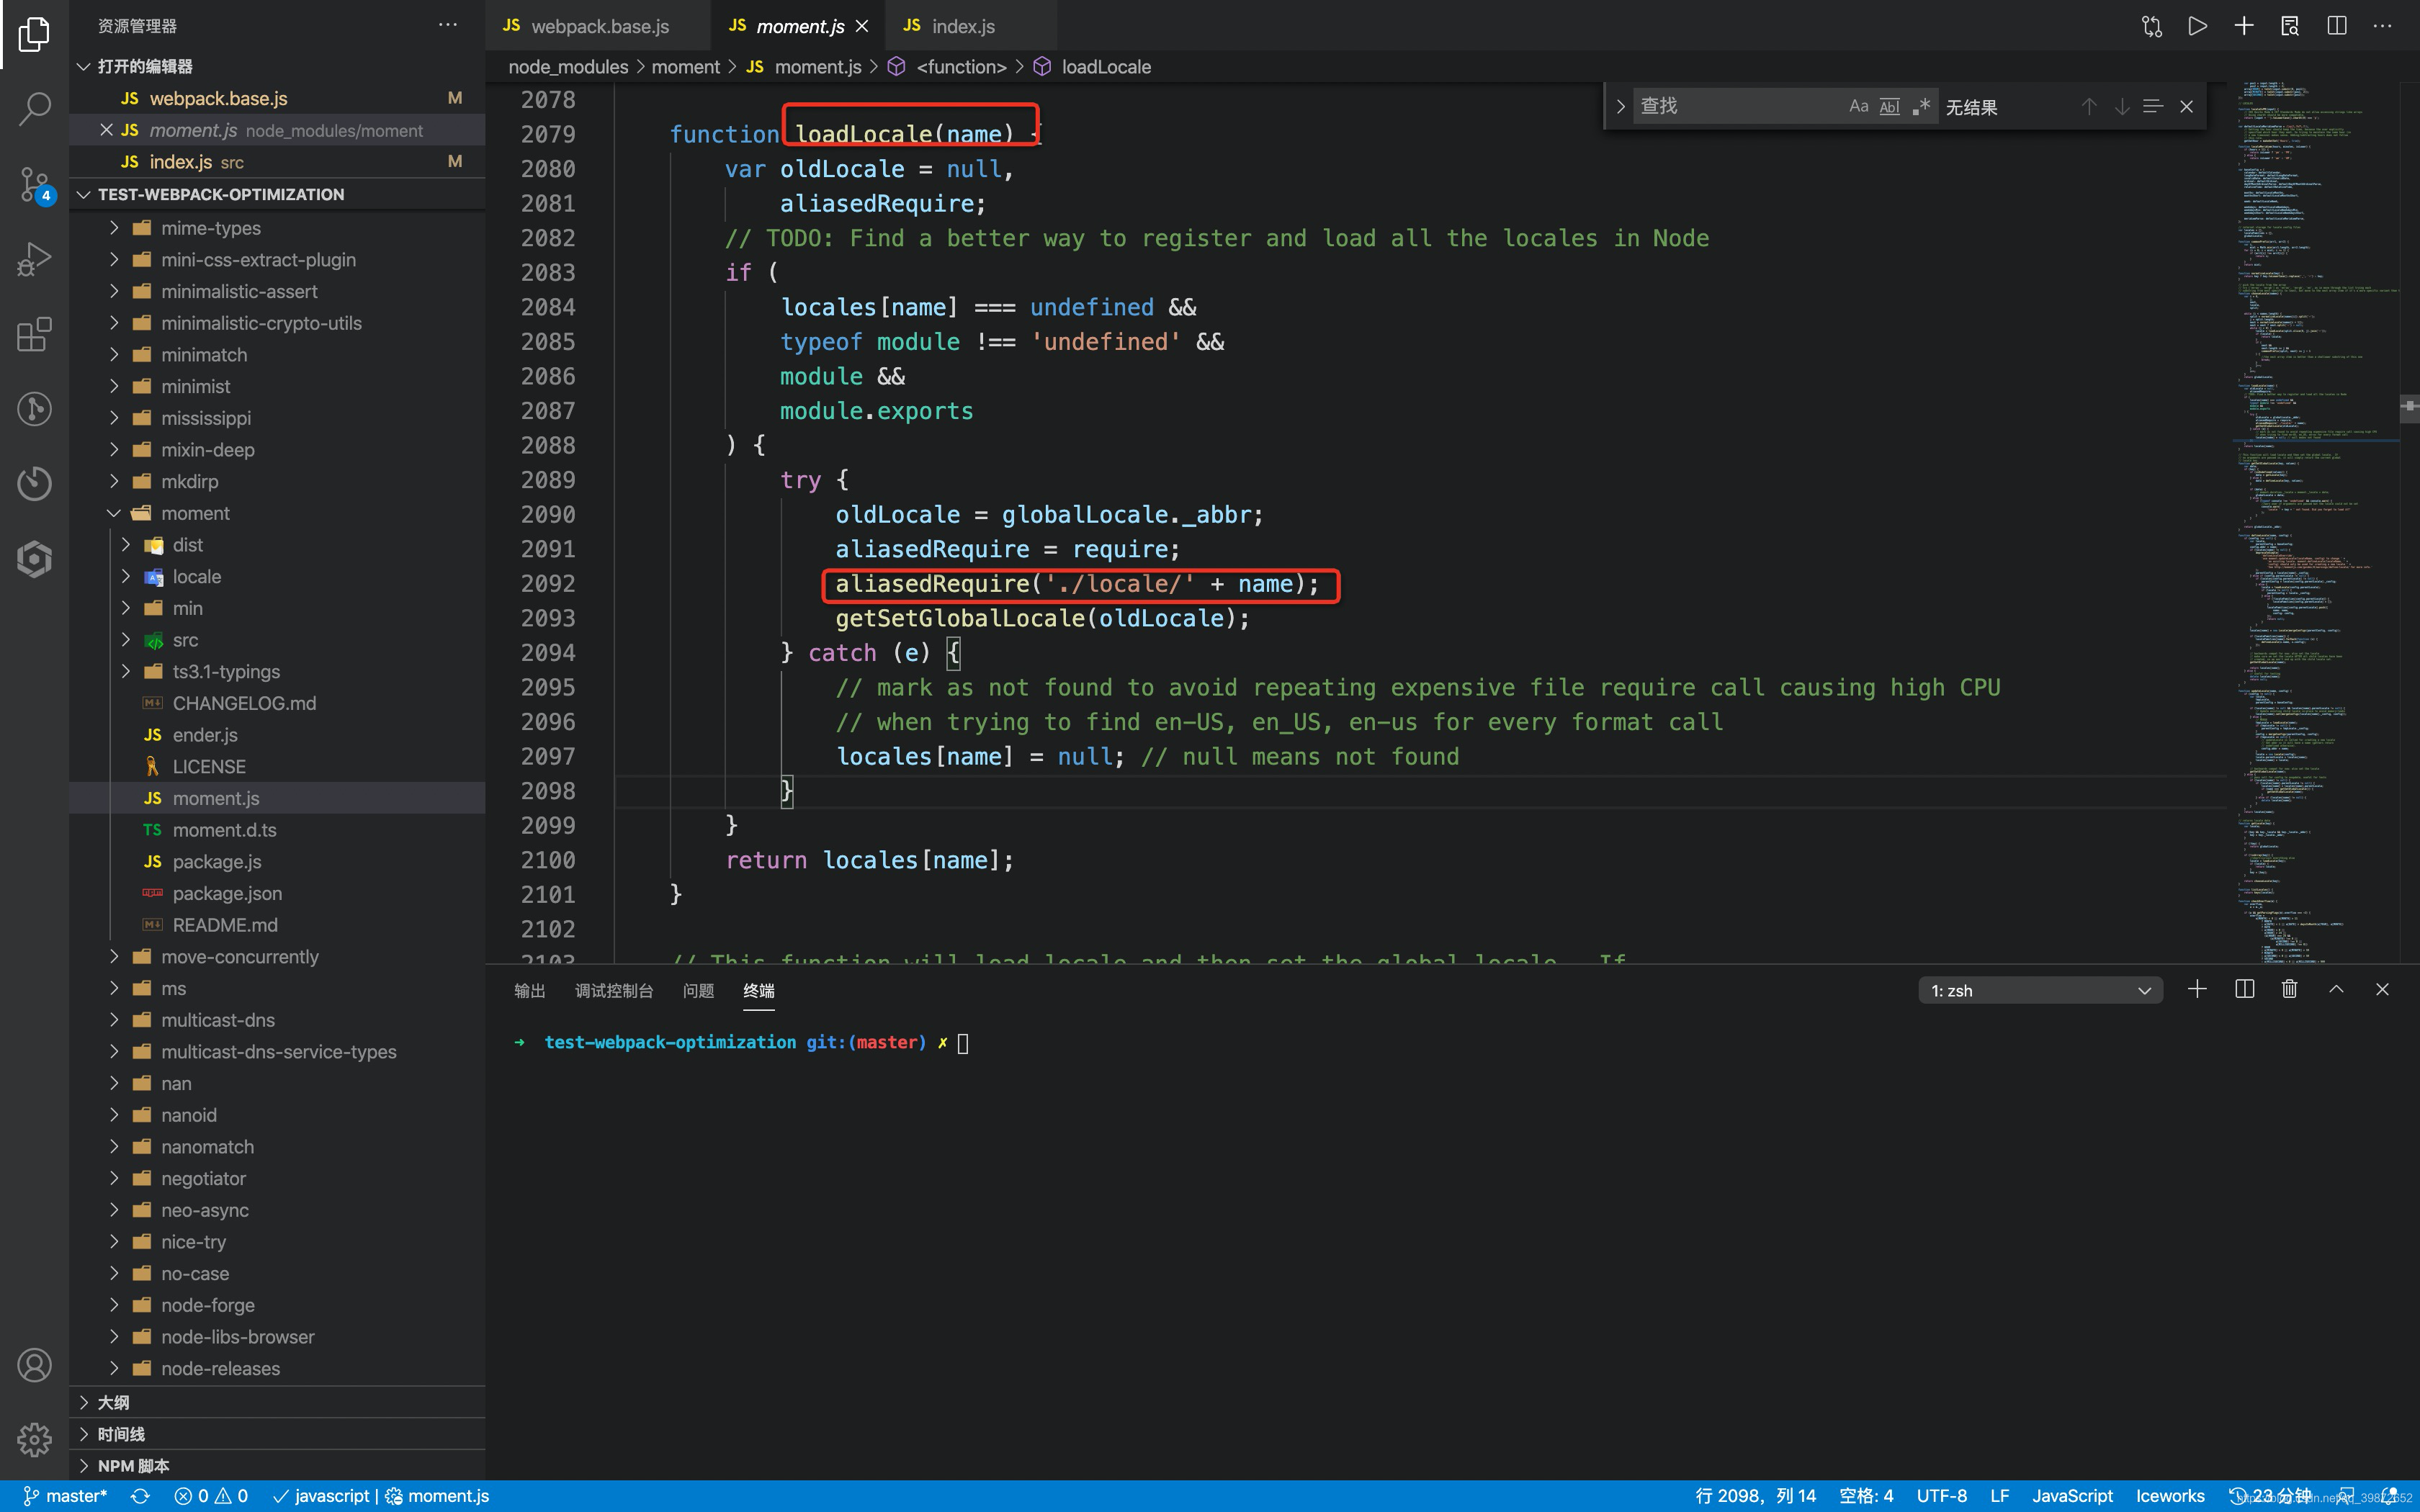Click the compare changes icon in editor toolbar

(2152, 26)
